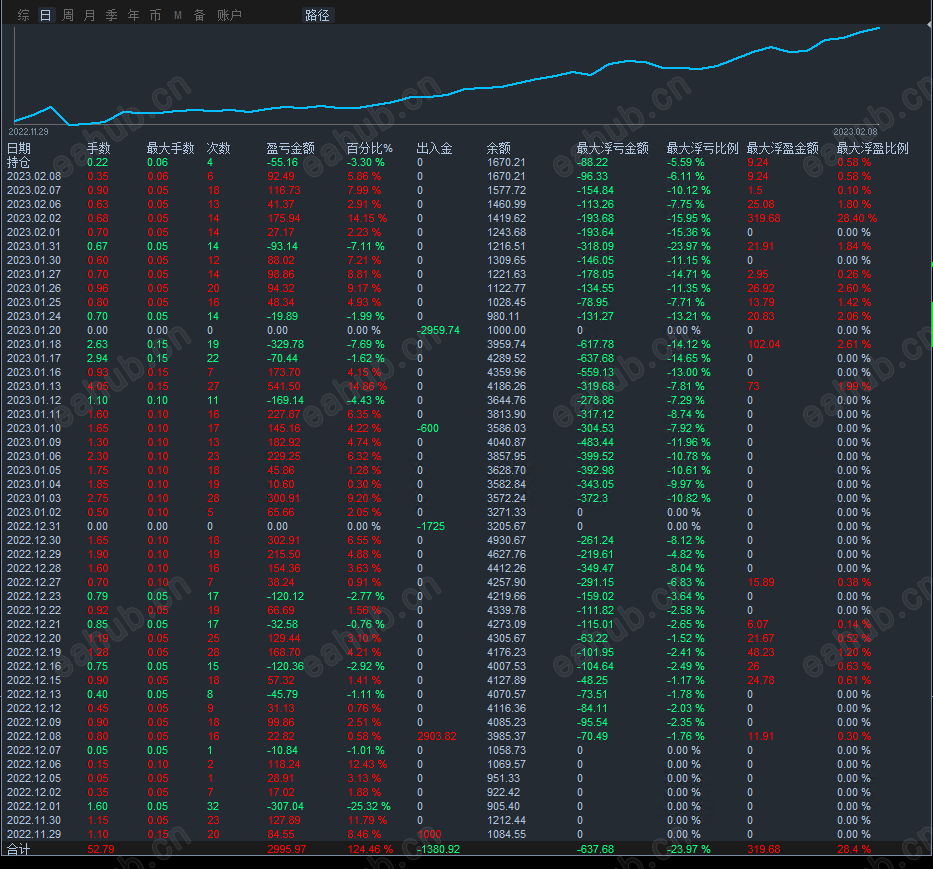
Task: Select the M tab
Action: coord(178,15)
